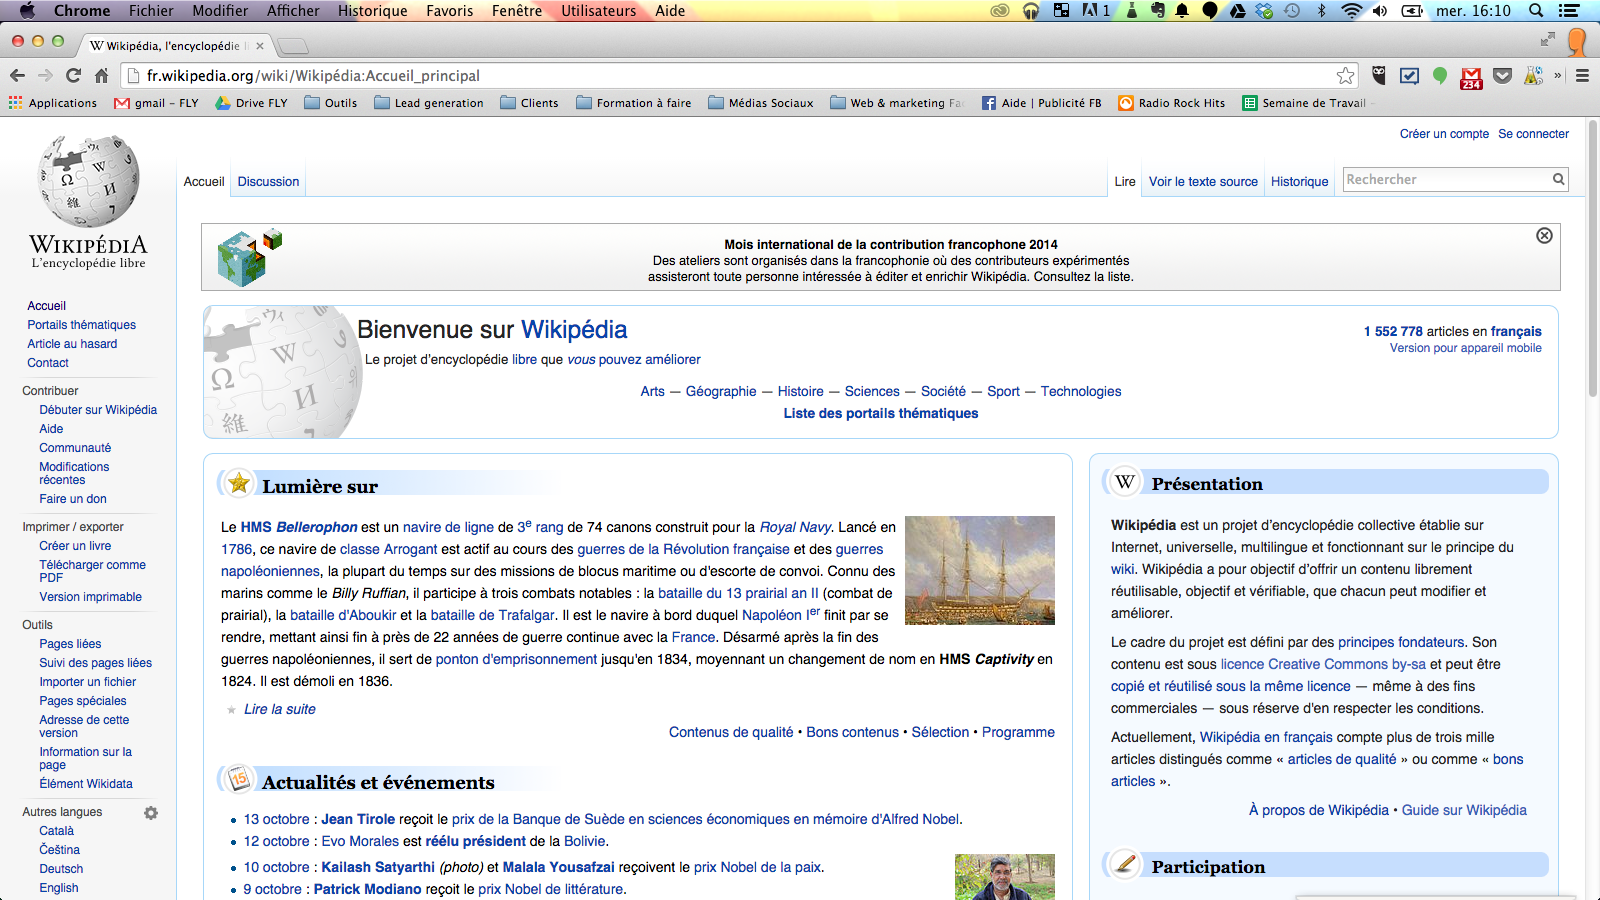
Task: Open the Chrome menu hamburger icon
Action: point(1582,75)
